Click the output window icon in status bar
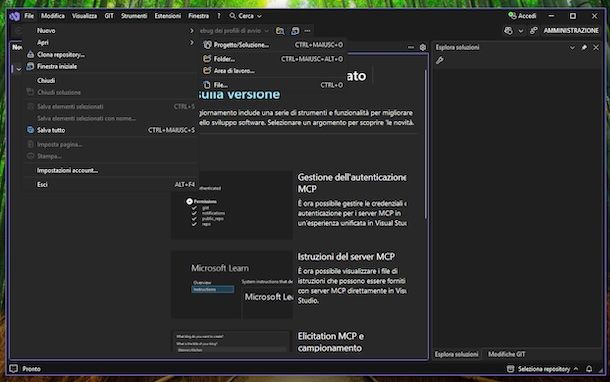Screen dimensions: 610x382 (x=14, y=368)
